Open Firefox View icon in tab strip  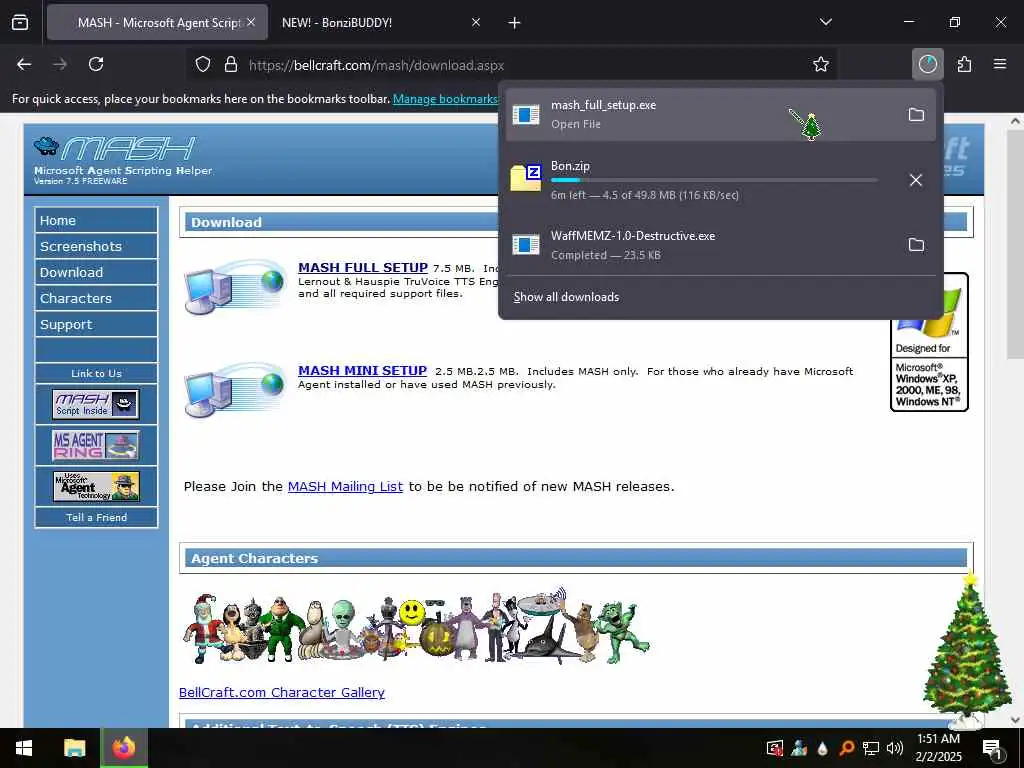tap(20, 22)
